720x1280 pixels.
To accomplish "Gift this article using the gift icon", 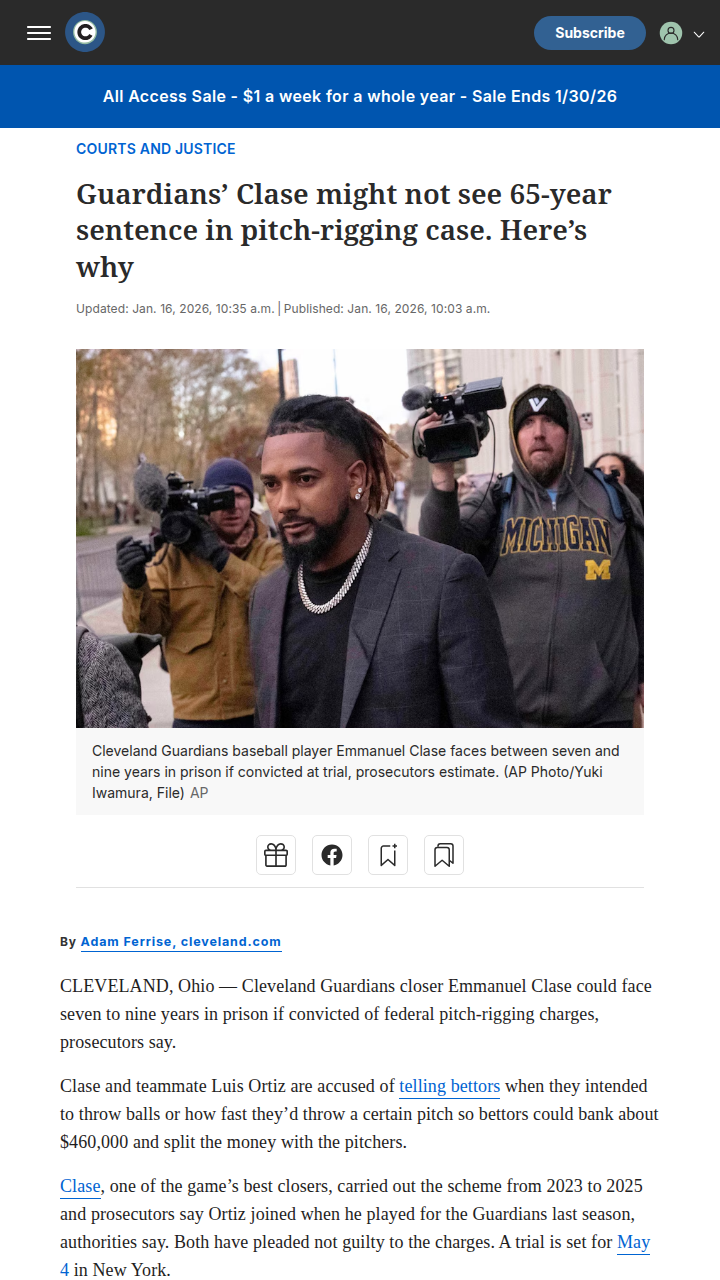I will 276,855.
